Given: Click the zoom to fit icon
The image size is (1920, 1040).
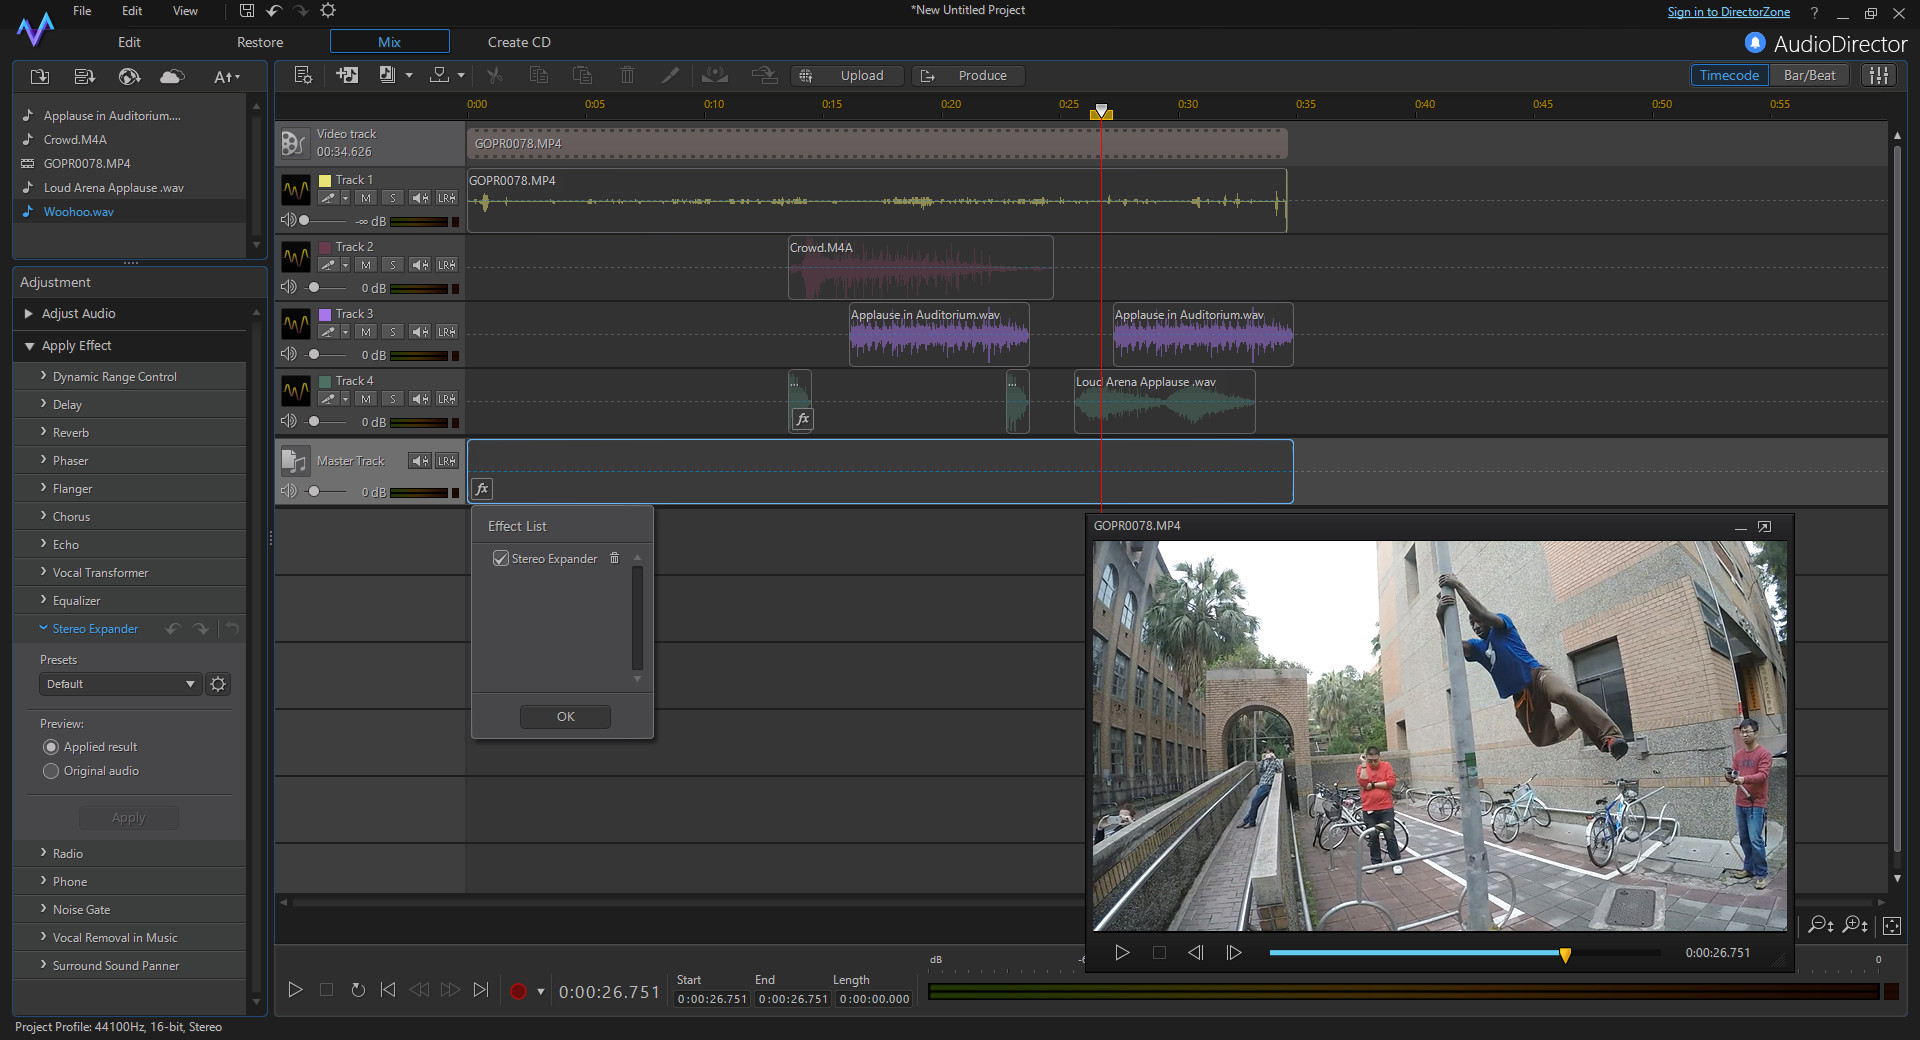Looking at the screenshot, I should tap(1892, 925).
